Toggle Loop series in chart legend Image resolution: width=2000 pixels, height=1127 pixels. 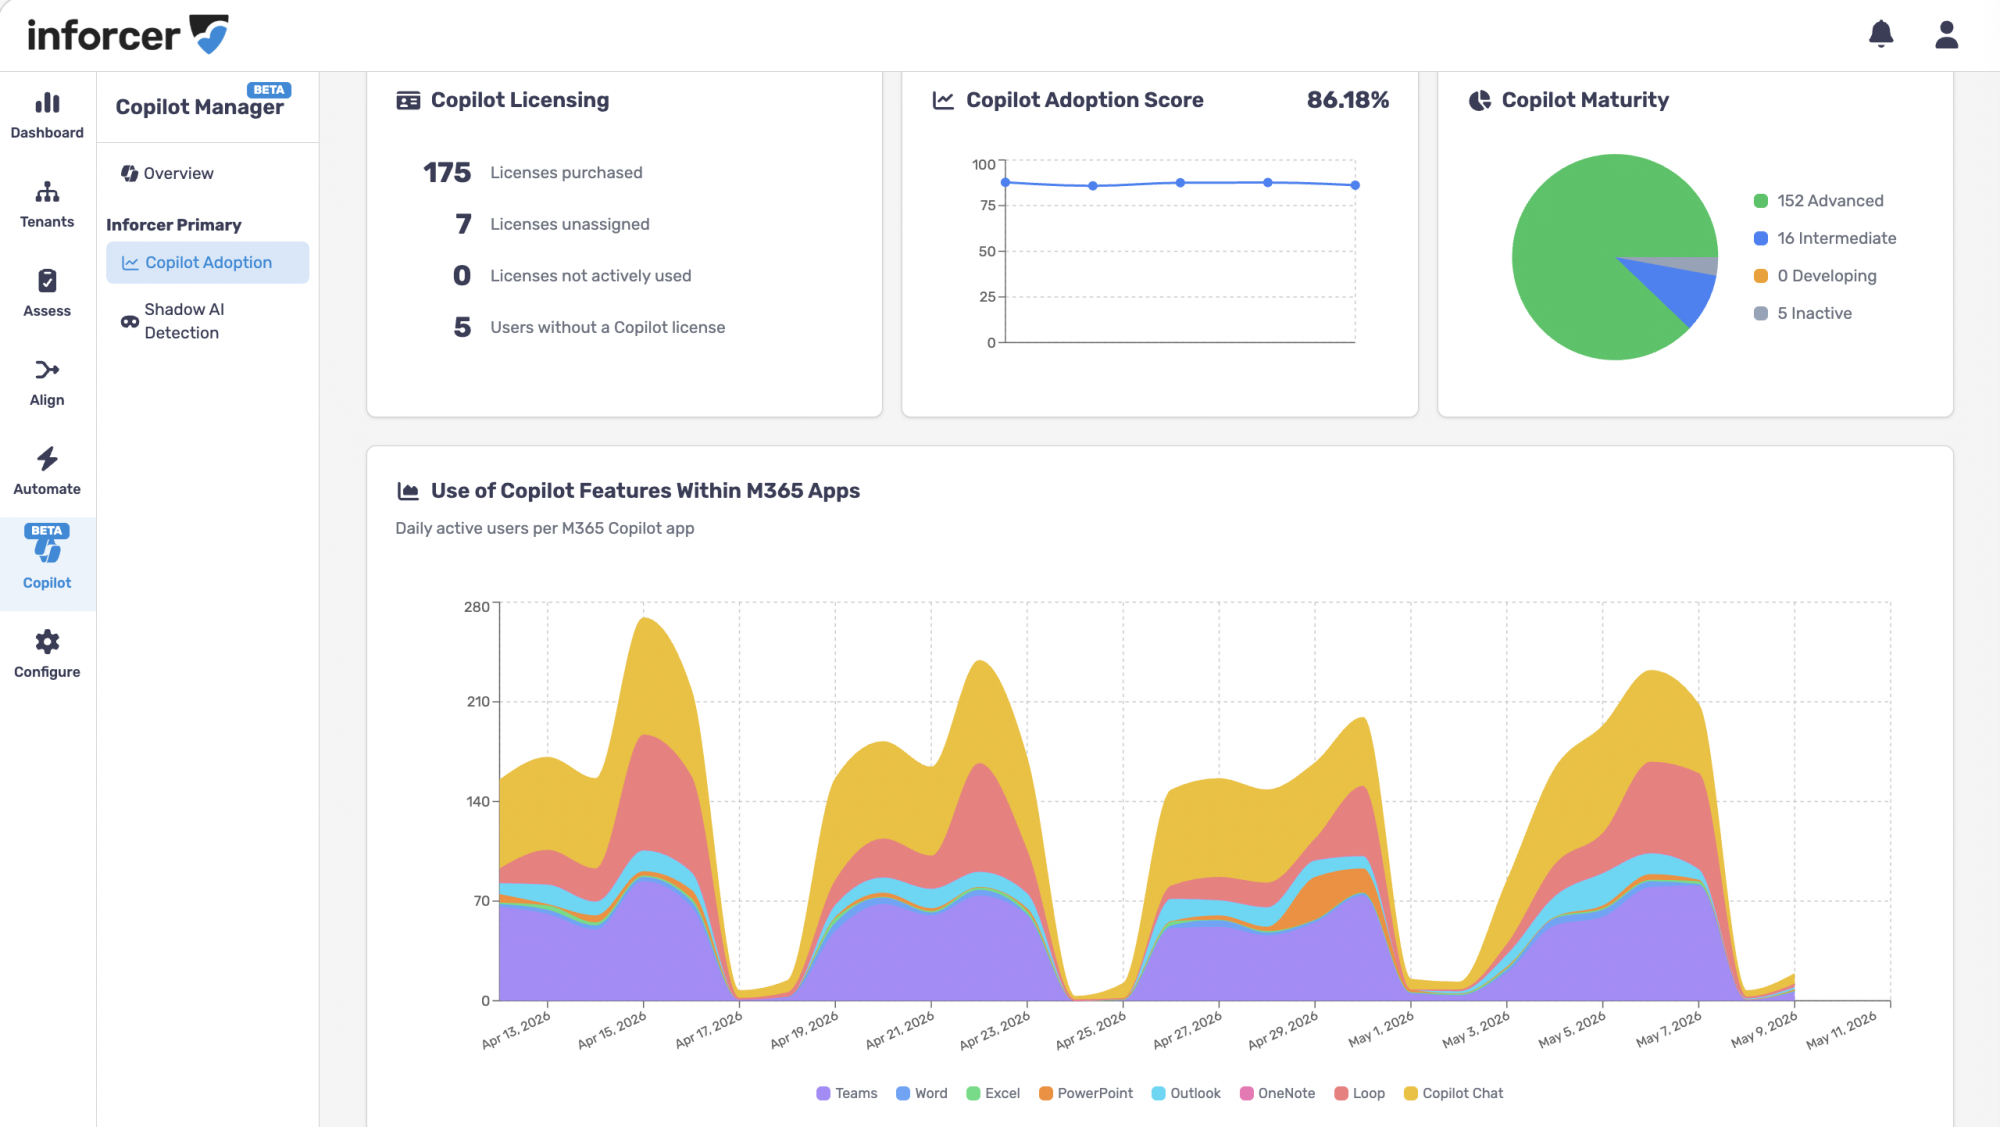(x=1360, y=1093)
